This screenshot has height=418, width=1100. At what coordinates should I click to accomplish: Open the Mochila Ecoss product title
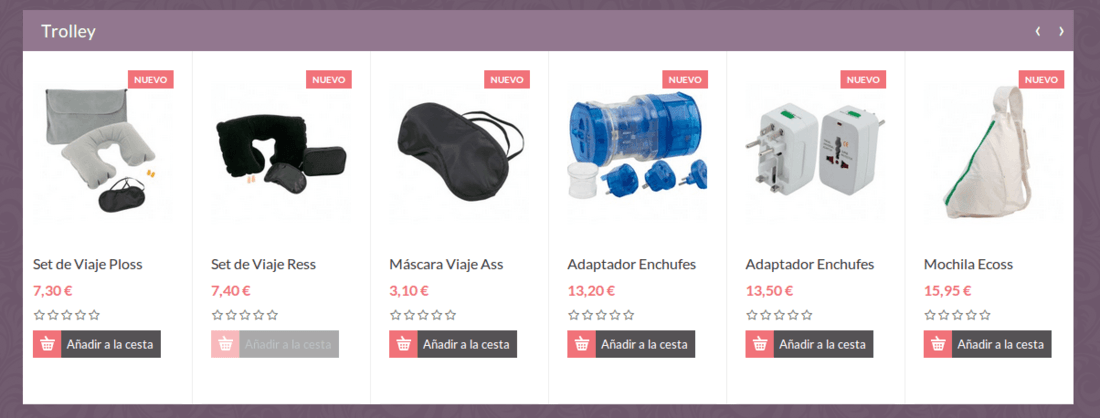pos(968,264)
